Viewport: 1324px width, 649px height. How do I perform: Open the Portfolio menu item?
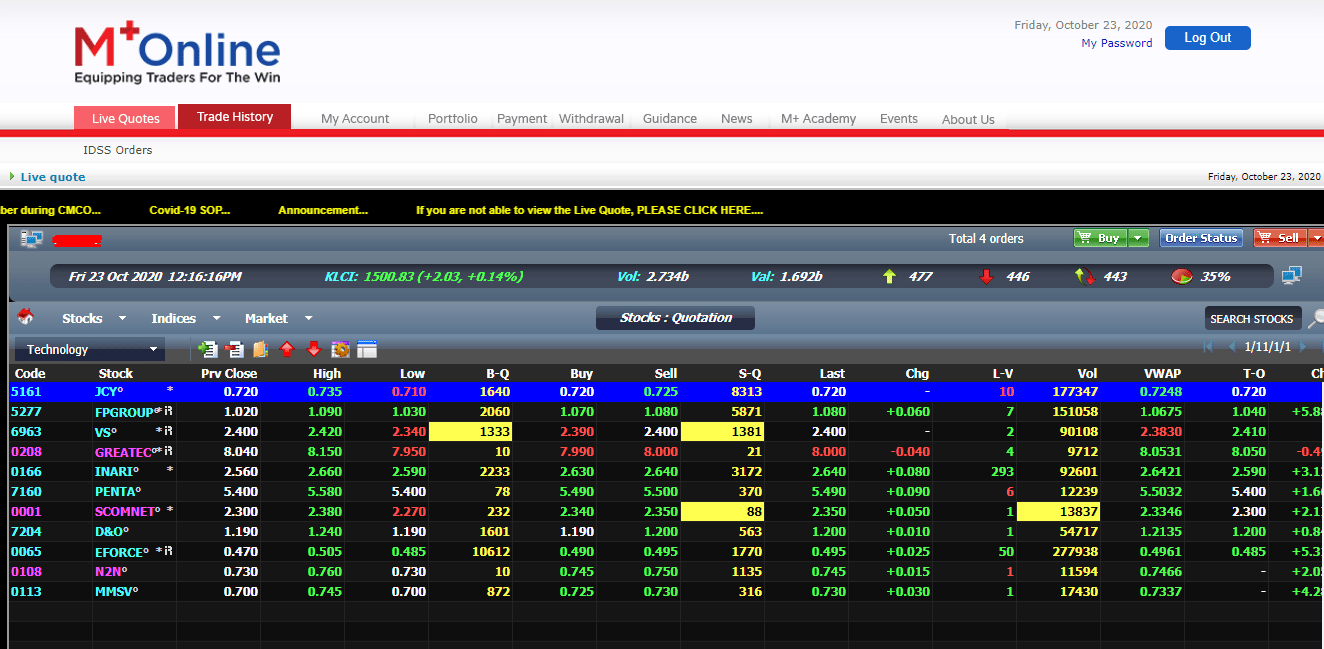point(453,119)
